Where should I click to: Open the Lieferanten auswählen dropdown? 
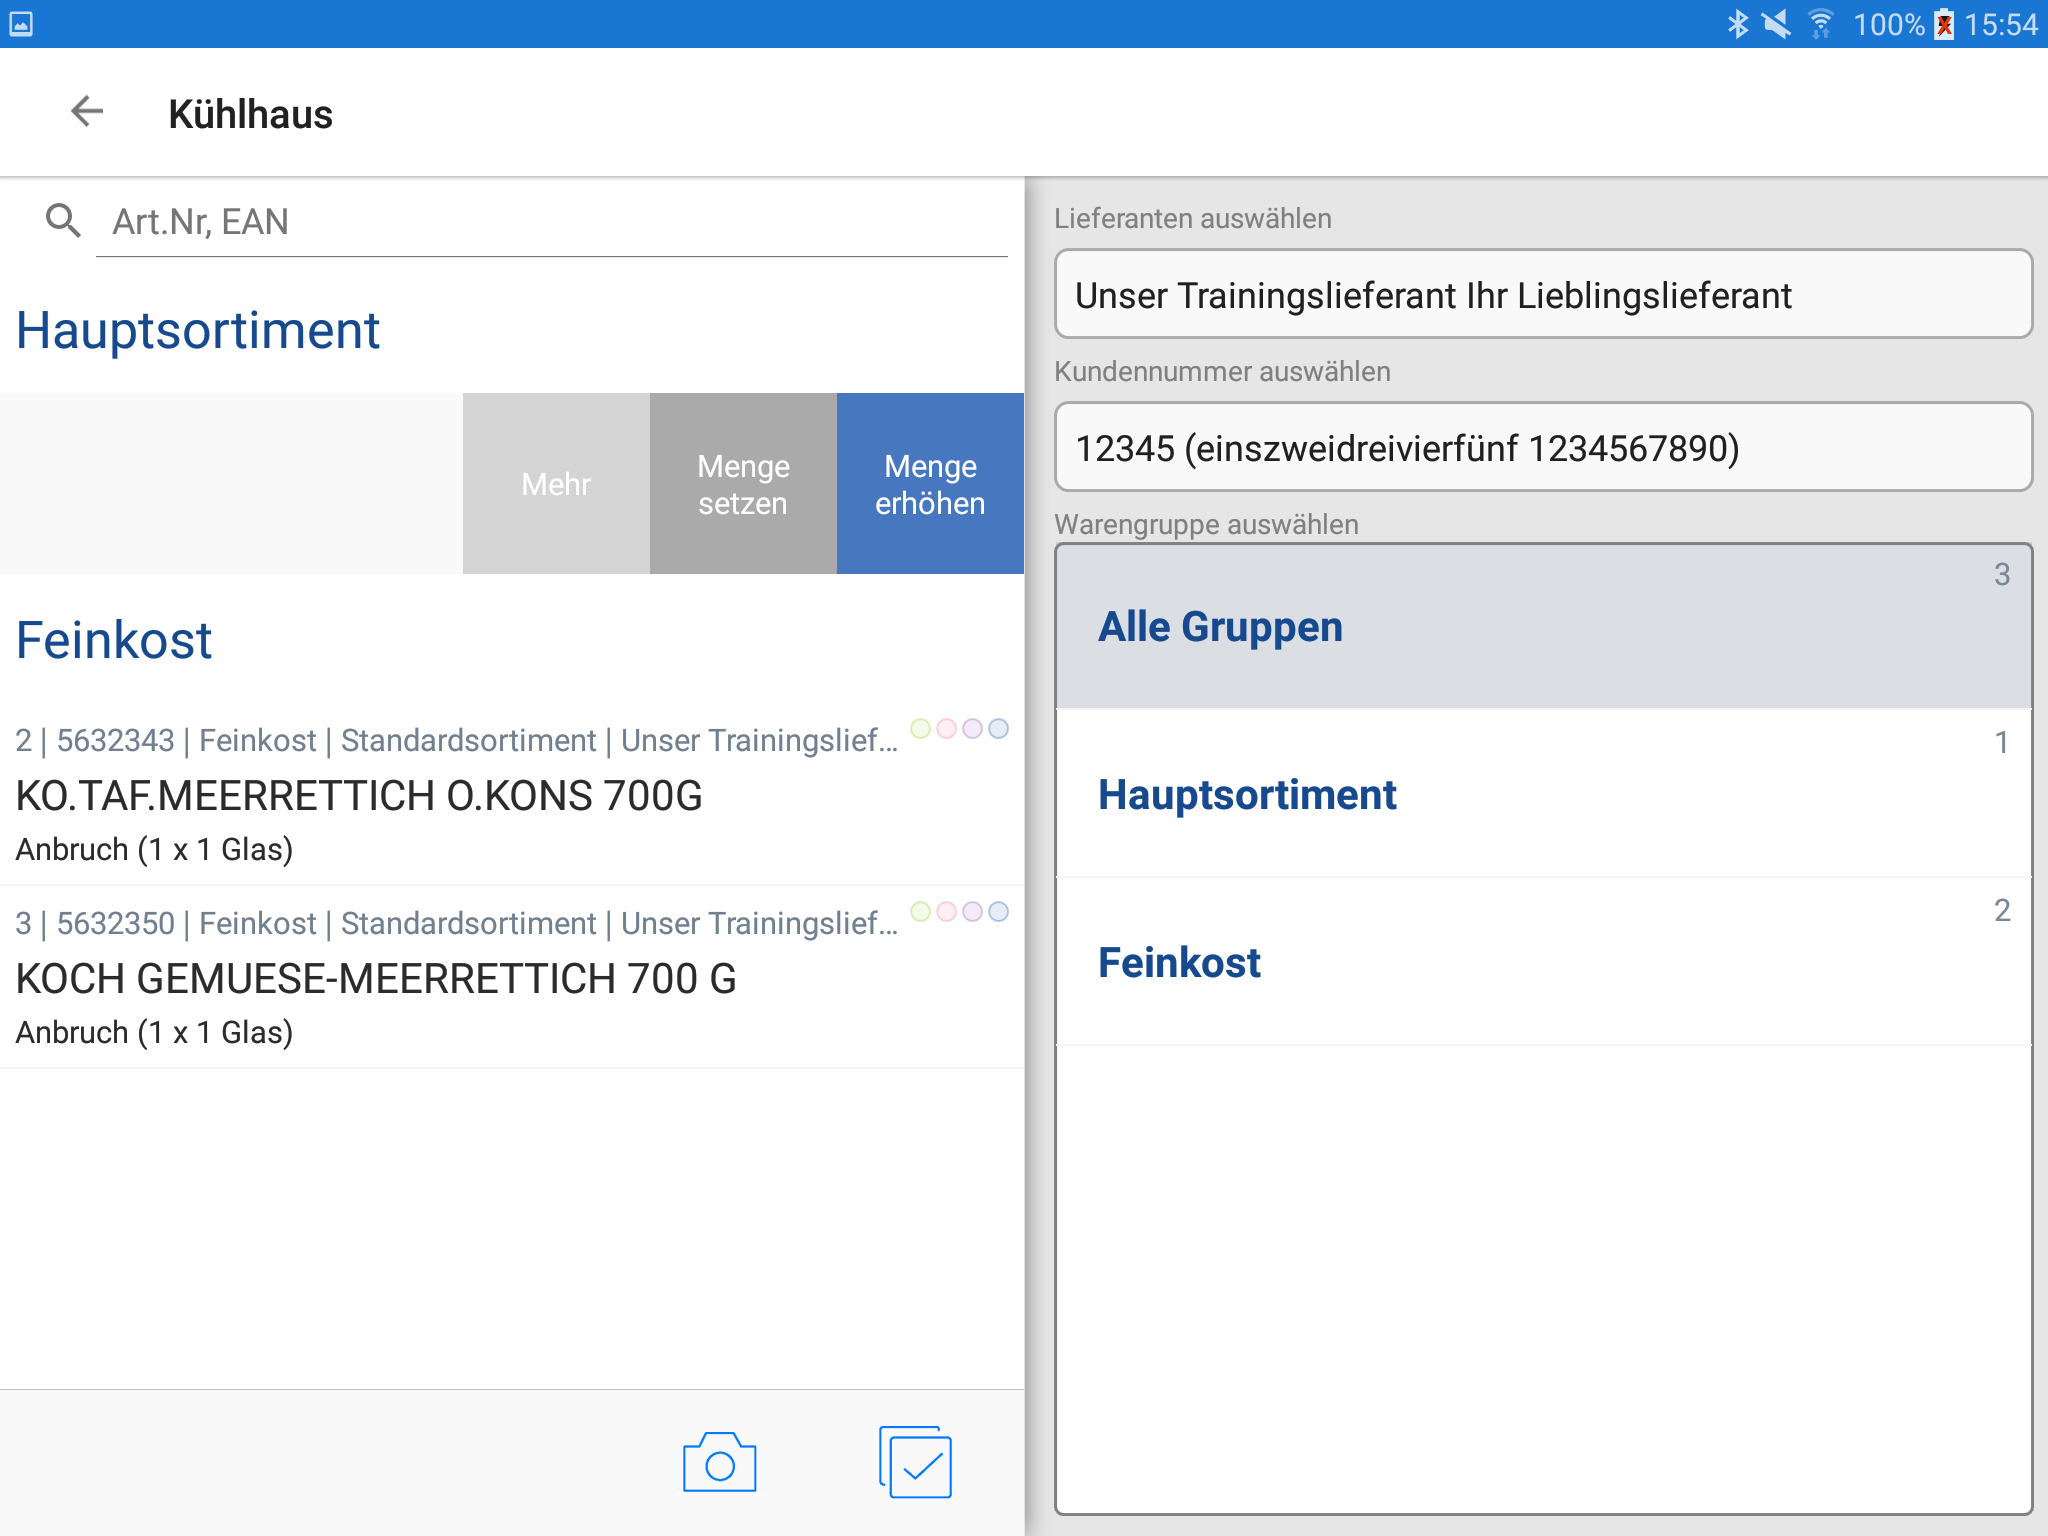1542,295
